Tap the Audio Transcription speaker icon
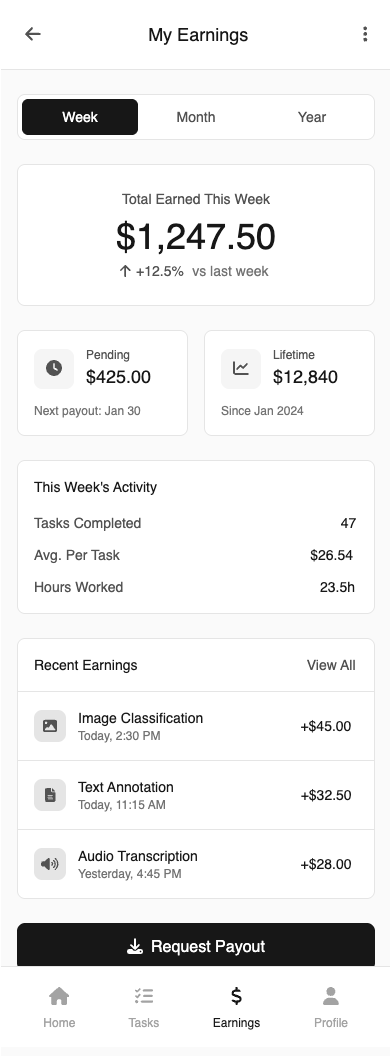The height and width of the screenshot is (1056, 390). click(x=50, y=864)
